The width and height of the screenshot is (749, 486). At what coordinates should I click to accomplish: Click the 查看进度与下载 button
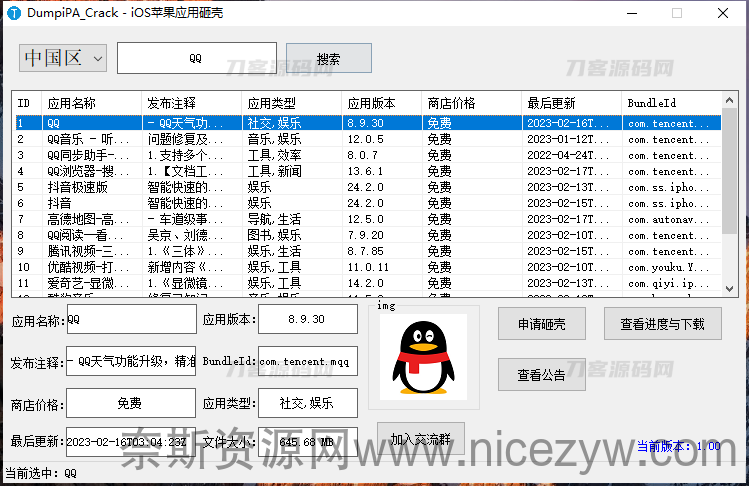pyautogui.click(x=663, y=324)
